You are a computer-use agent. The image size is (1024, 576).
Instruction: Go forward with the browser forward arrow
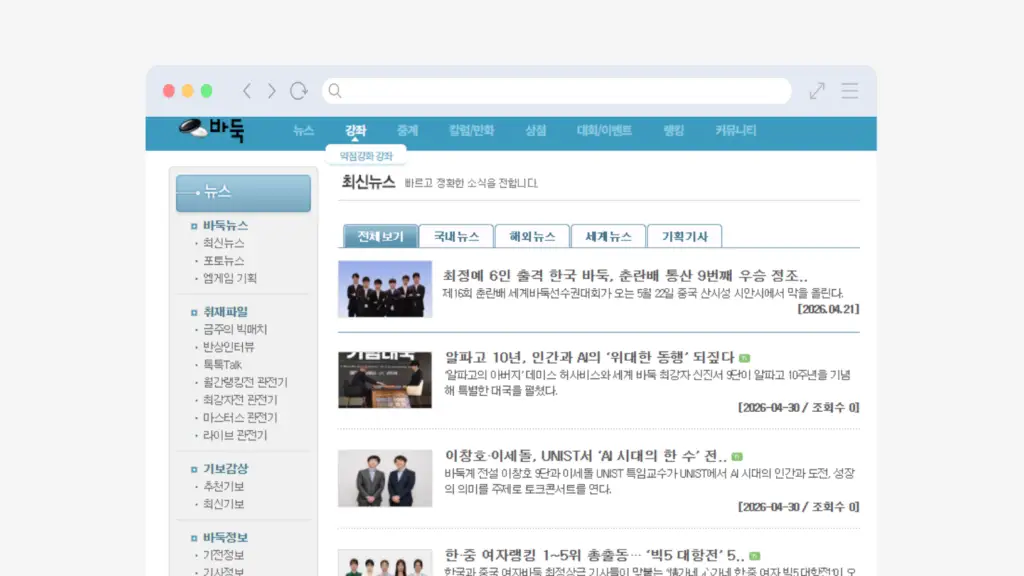tap(272, 91)
